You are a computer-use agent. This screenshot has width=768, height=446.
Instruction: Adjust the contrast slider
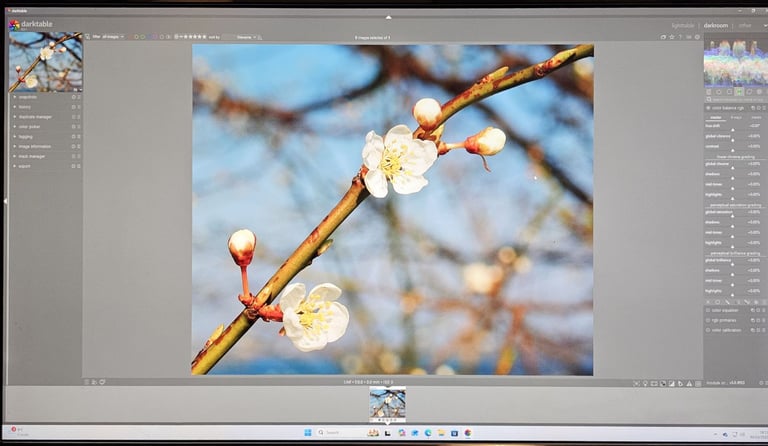(x=733, y=146)
